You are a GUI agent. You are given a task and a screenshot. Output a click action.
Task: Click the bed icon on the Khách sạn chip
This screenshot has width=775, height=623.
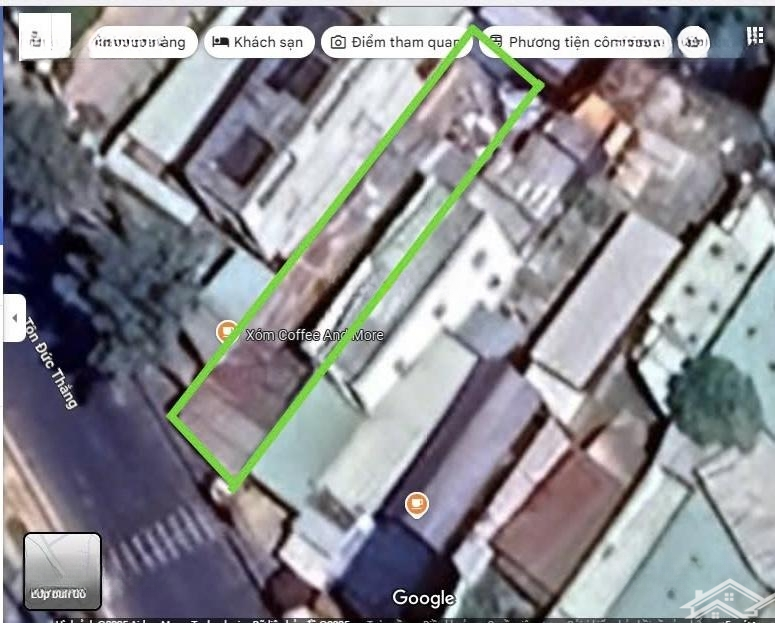point(221,42)
